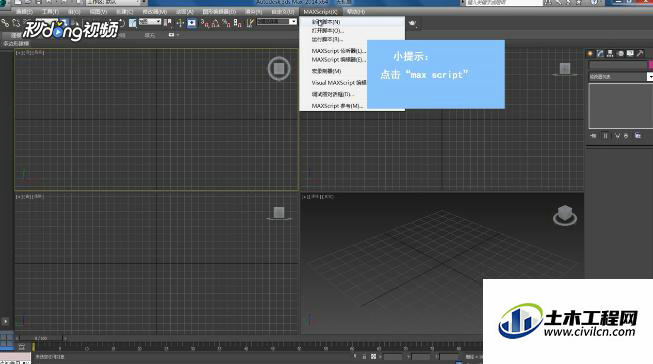Screen dimensions: 653x364
Task: Click the ViewCube in top-right viewport
Action: [x=565, y=69]
